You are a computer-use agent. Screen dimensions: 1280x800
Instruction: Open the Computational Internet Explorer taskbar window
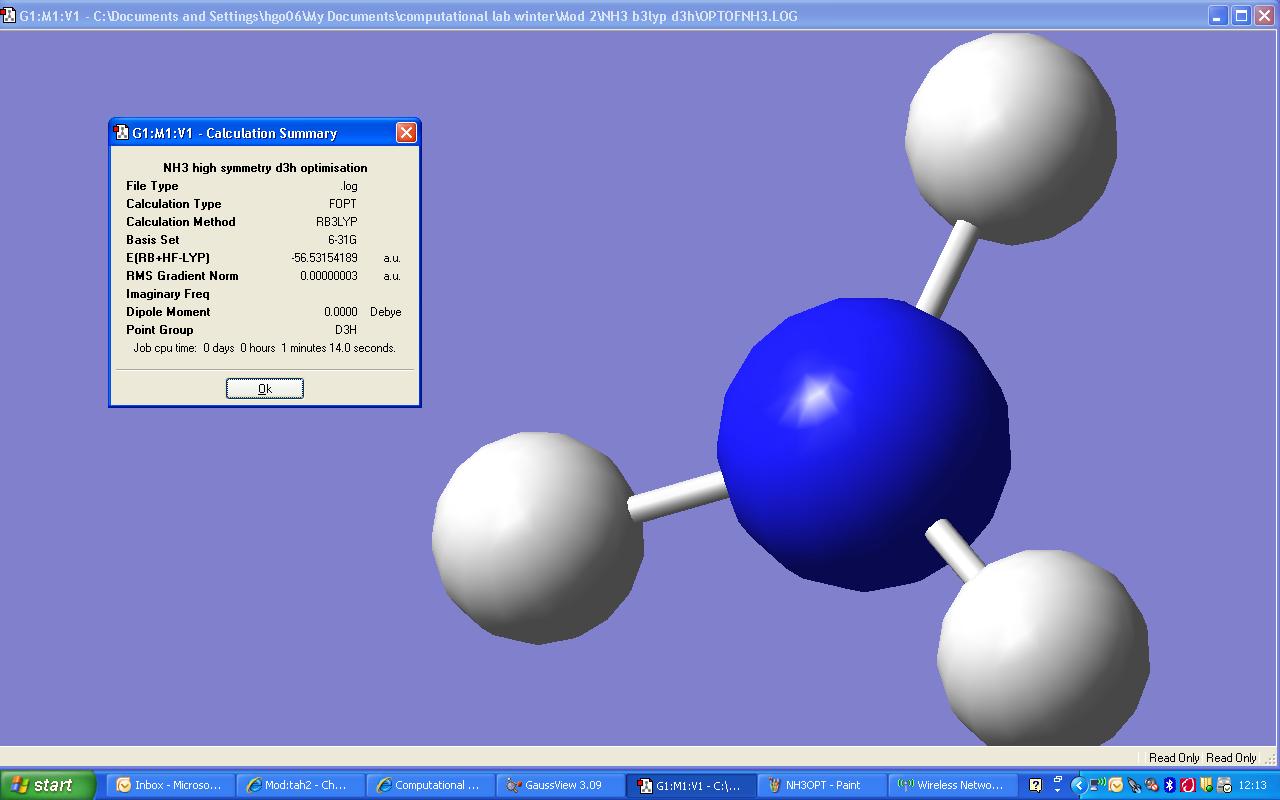[428, 785]
